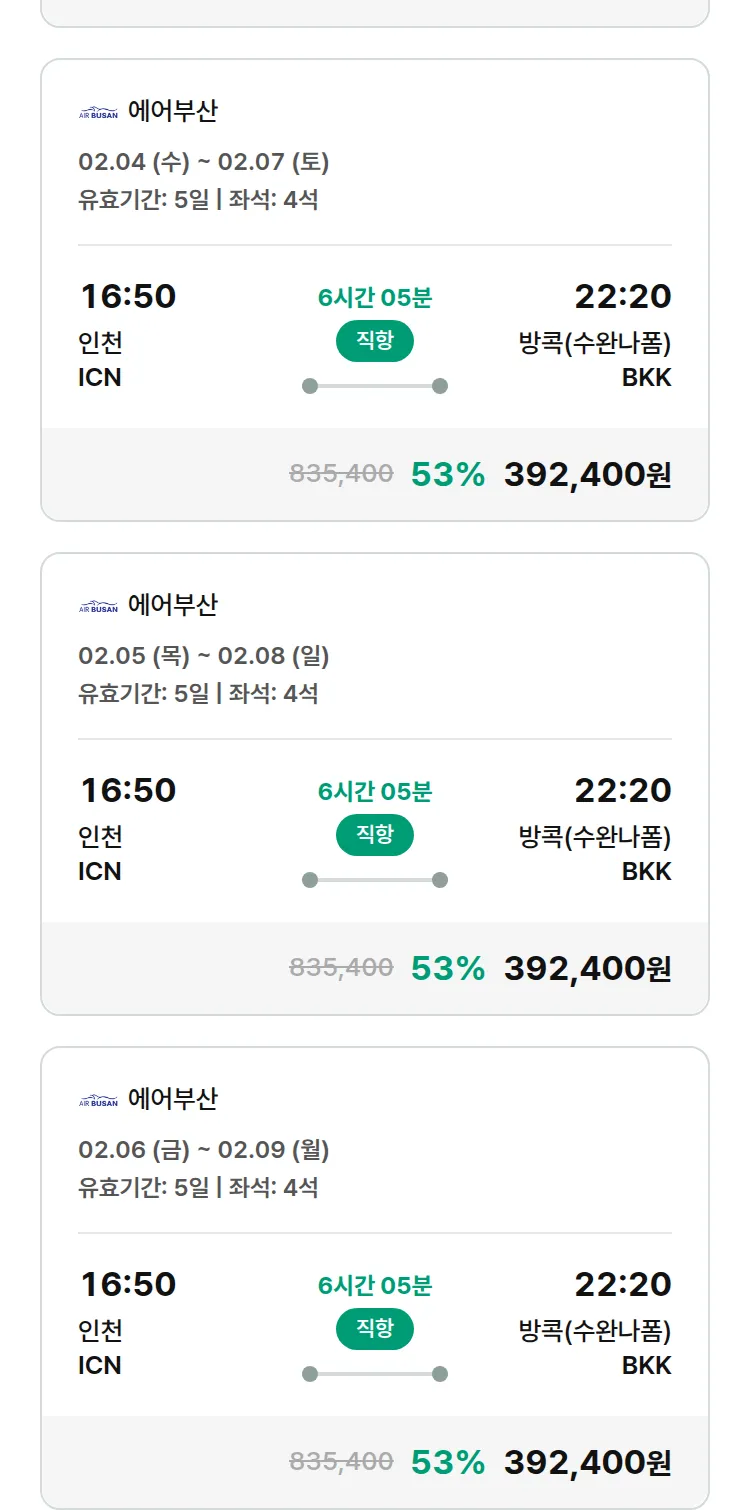The width and height of the screenshot is (750, 1510).
Task: Click 22:20 arrival time on 02.04 flight
Action: (622, 297)
